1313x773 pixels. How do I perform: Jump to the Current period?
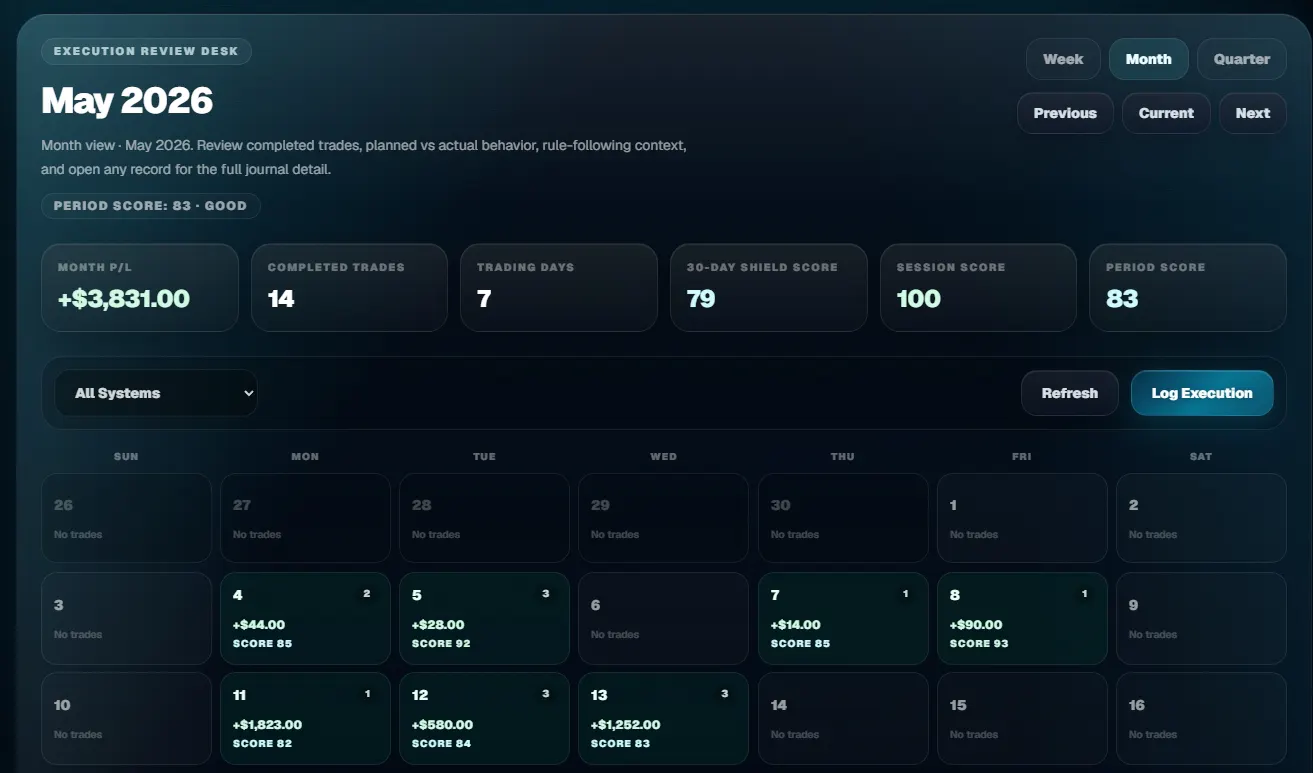[1166, 113]
